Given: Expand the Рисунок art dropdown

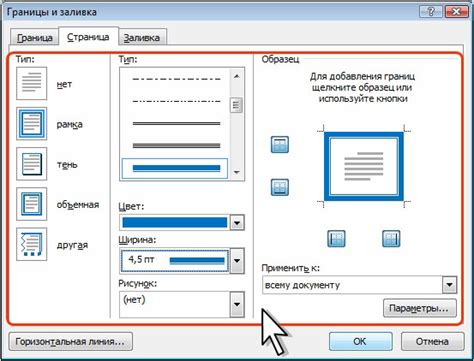Looking at the screenshot, I should 237,304.
